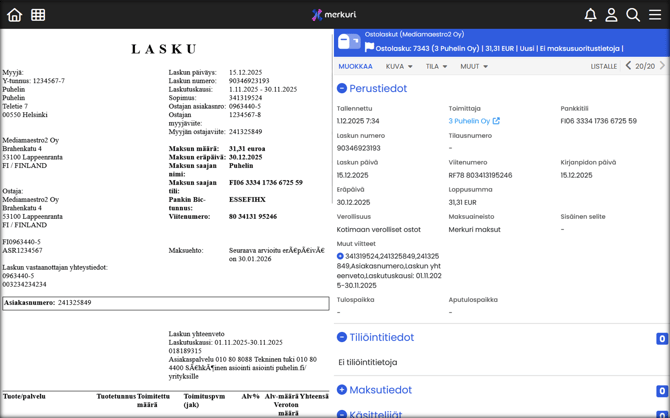Click LISTALLE to return to list
The width and height of the screenshot is (670, 418).
603,67
